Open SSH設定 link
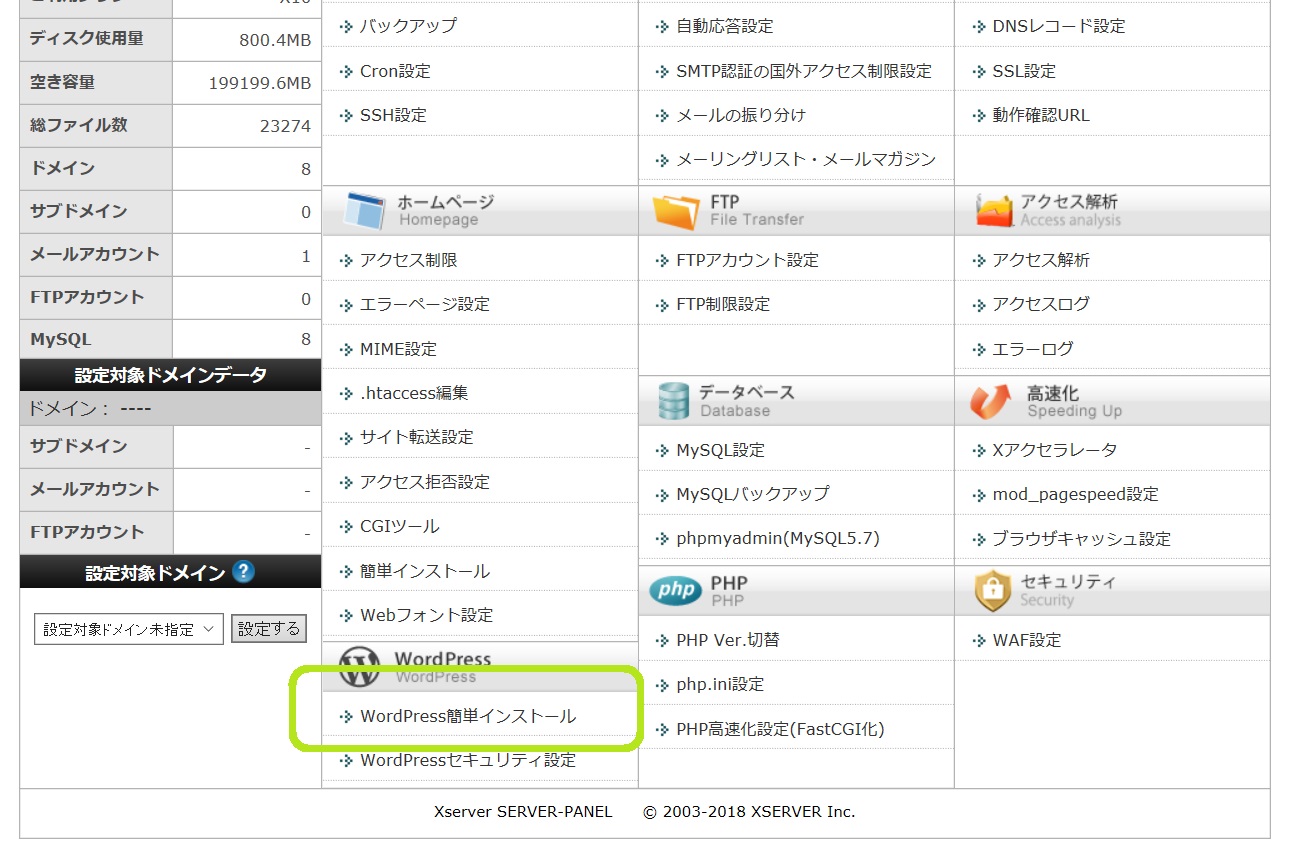 tap(393, 115)
